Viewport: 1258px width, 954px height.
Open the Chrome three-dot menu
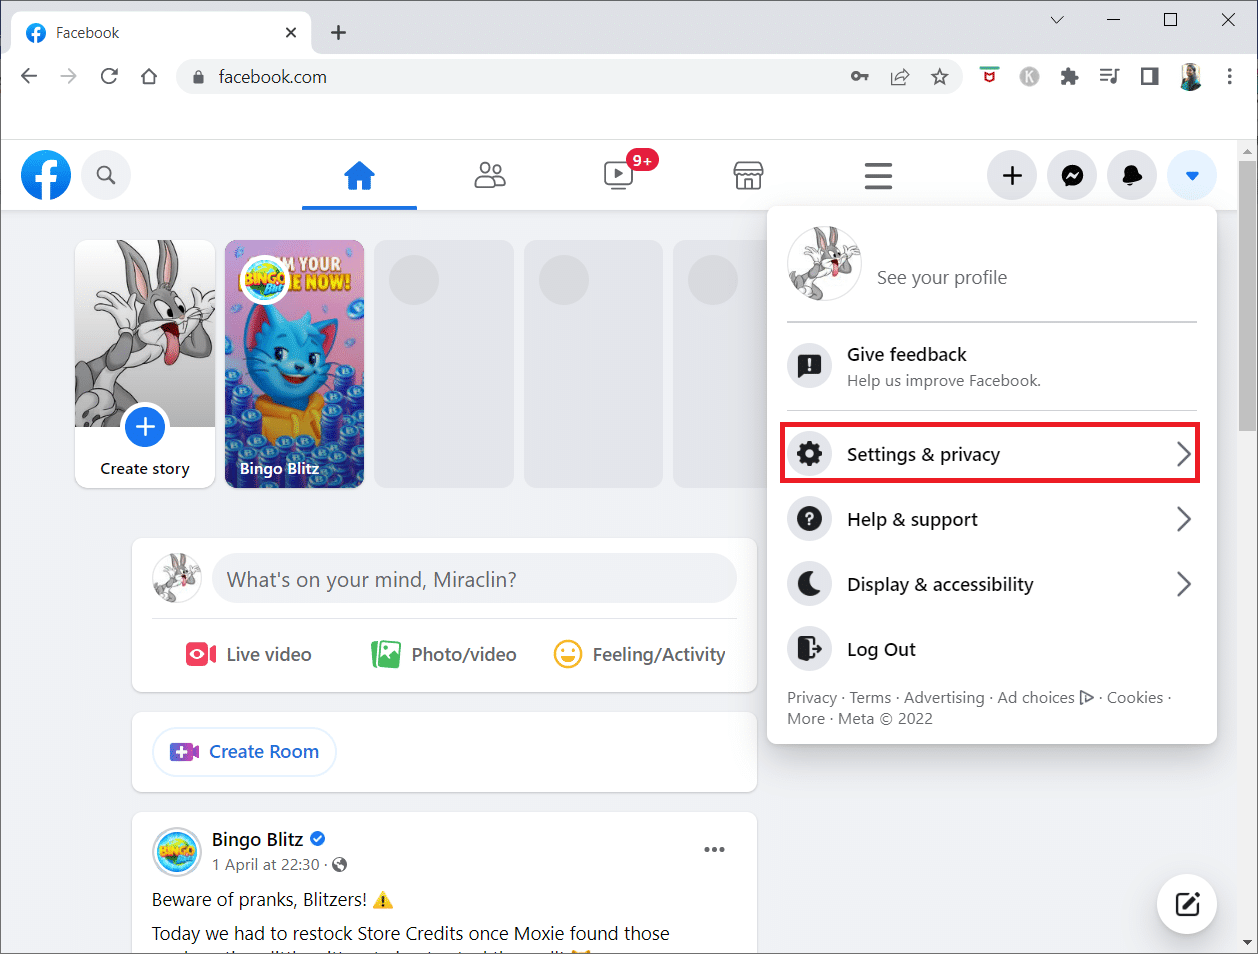click(x=1229, y=76)
